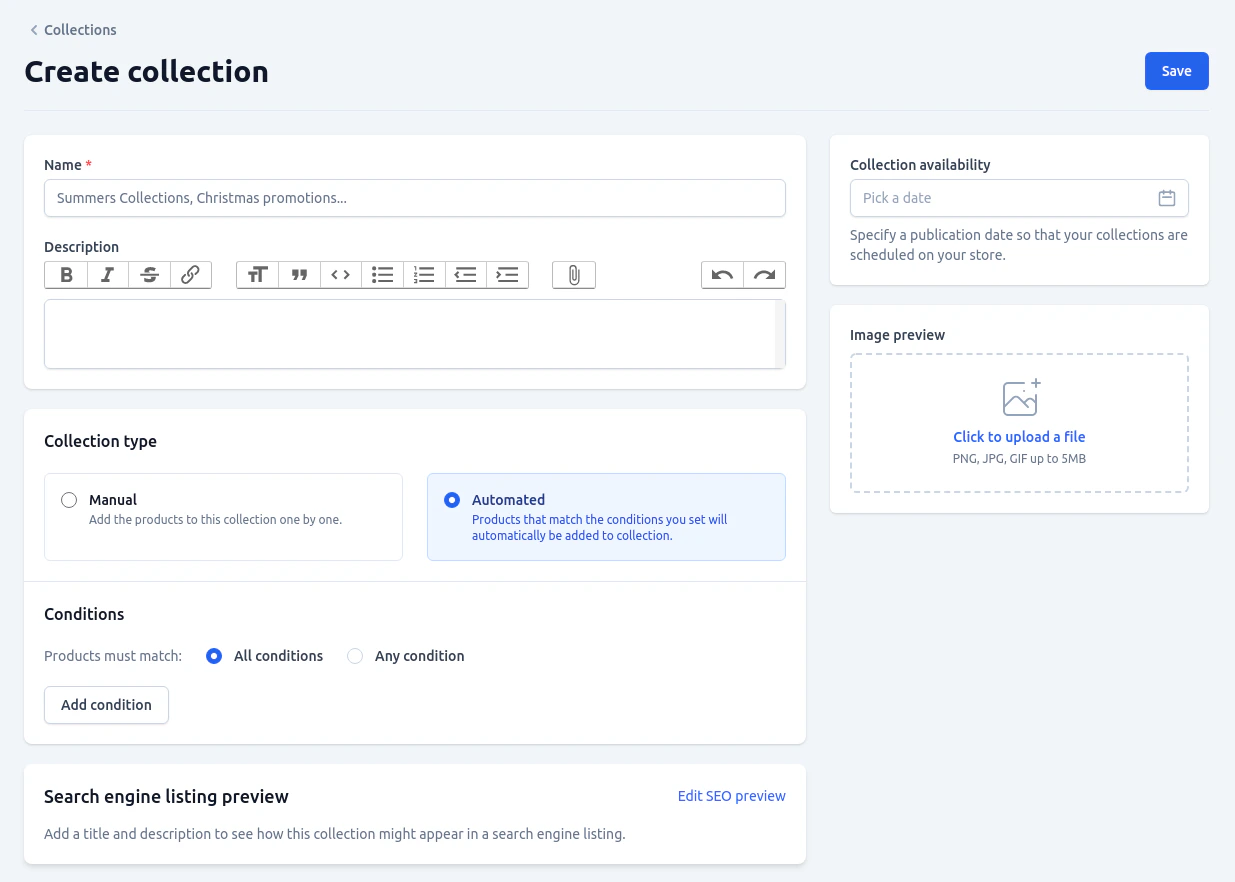The height and width of the screenshot is (882, 1235).
Task: Open calendar icon in availability field
Action: [1166, 198]
